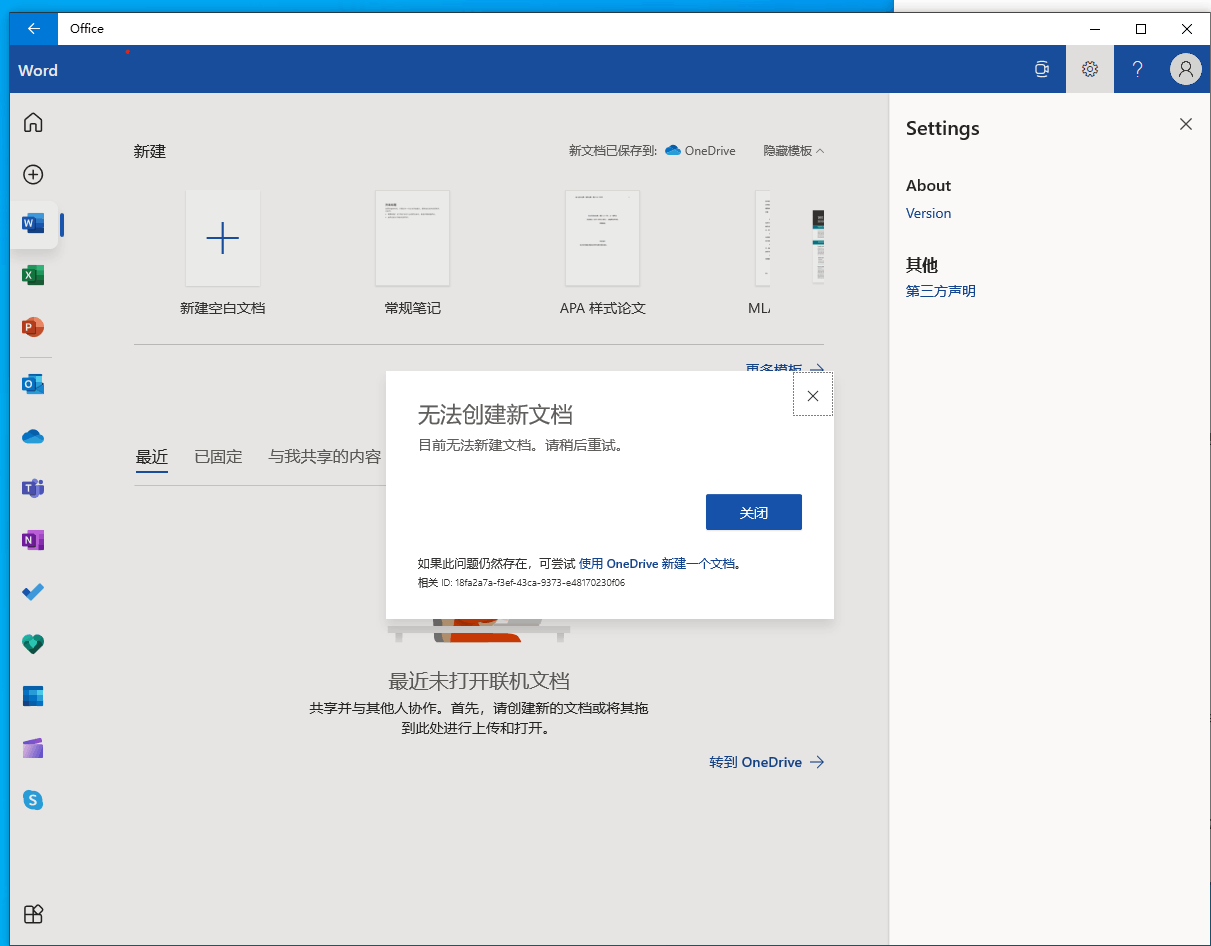Screen dimensions: 1211x946
Task: Open the Home icon in sidebar
Action: [x=33, y=123]
